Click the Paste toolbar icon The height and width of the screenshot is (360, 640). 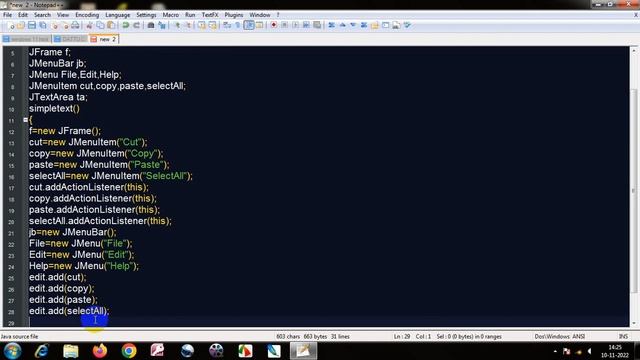(111, 25)
